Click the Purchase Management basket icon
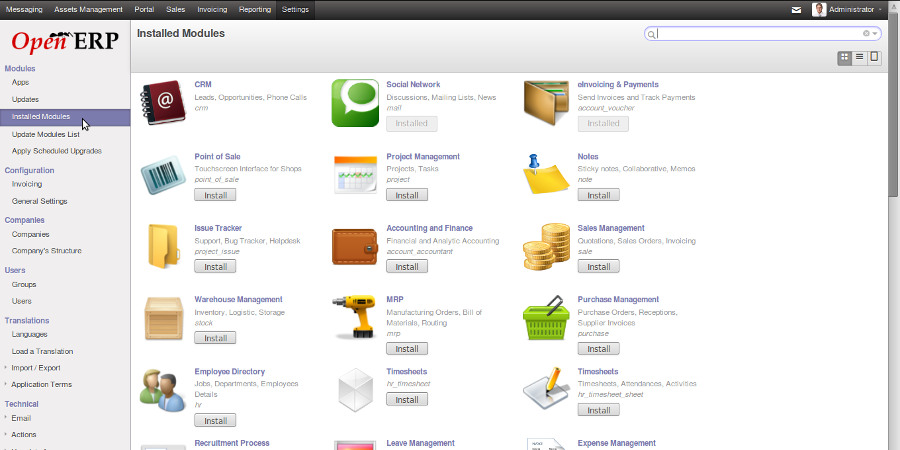Image resolution: width=900 pixels, height=450 pixels. pos(546,318)
